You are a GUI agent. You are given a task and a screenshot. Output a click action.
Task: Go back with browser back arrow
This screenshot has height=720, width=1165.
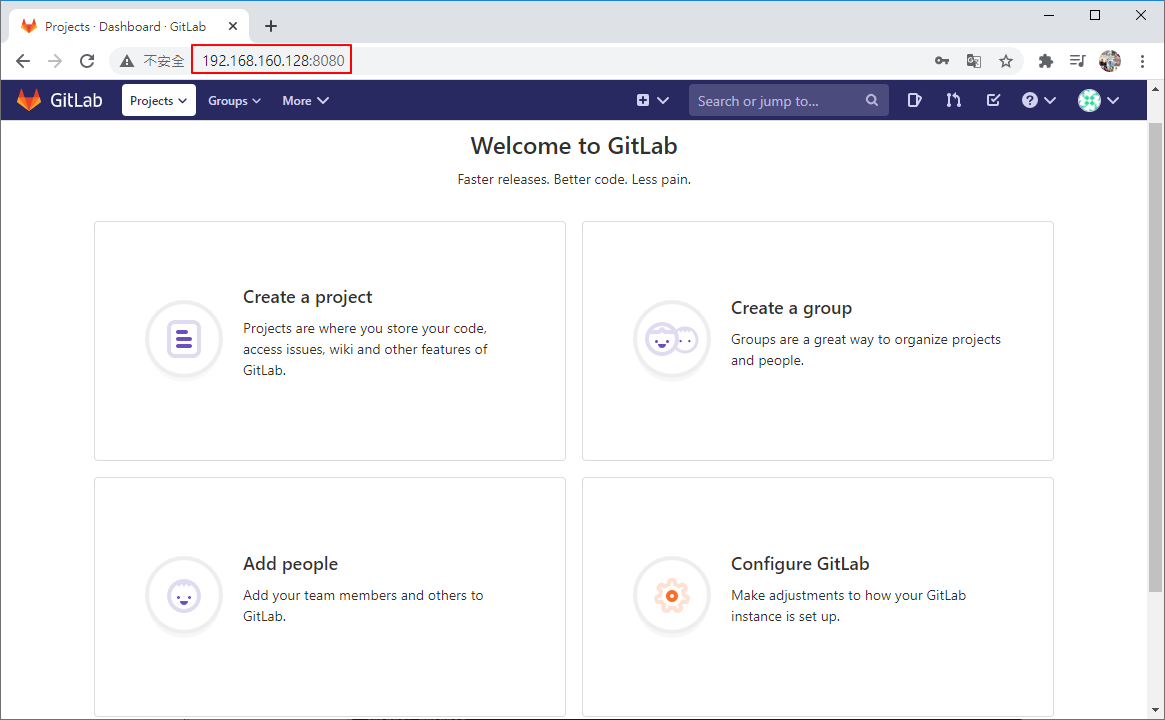tap(23, 61)
